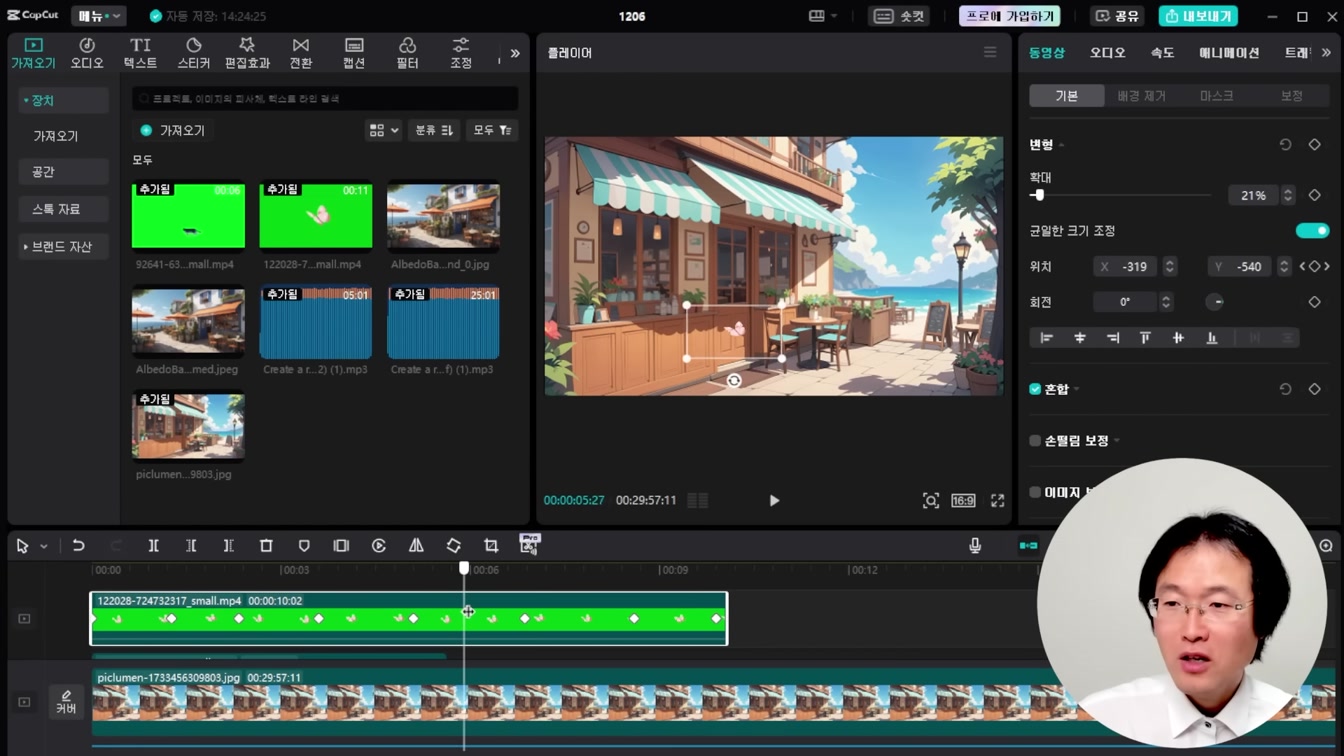Open the grid view mode dropdown
The height and width of the screenshot is (756, 1344).
tap(383, 130)
